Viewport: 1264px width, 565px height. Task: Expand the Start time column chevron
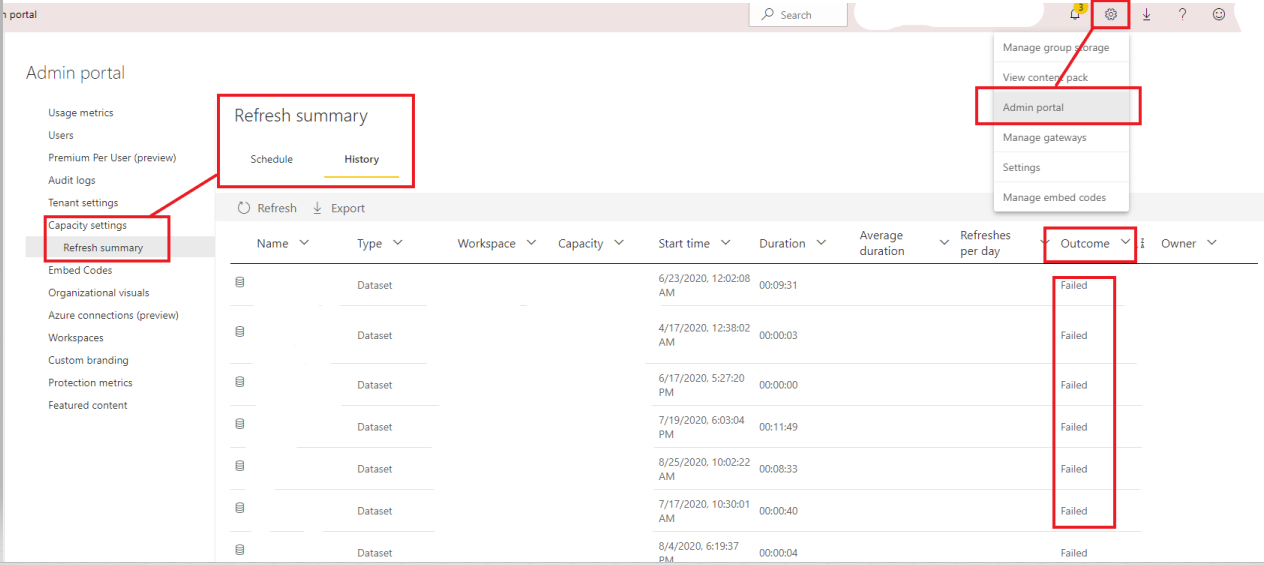[x=725, y=243]
